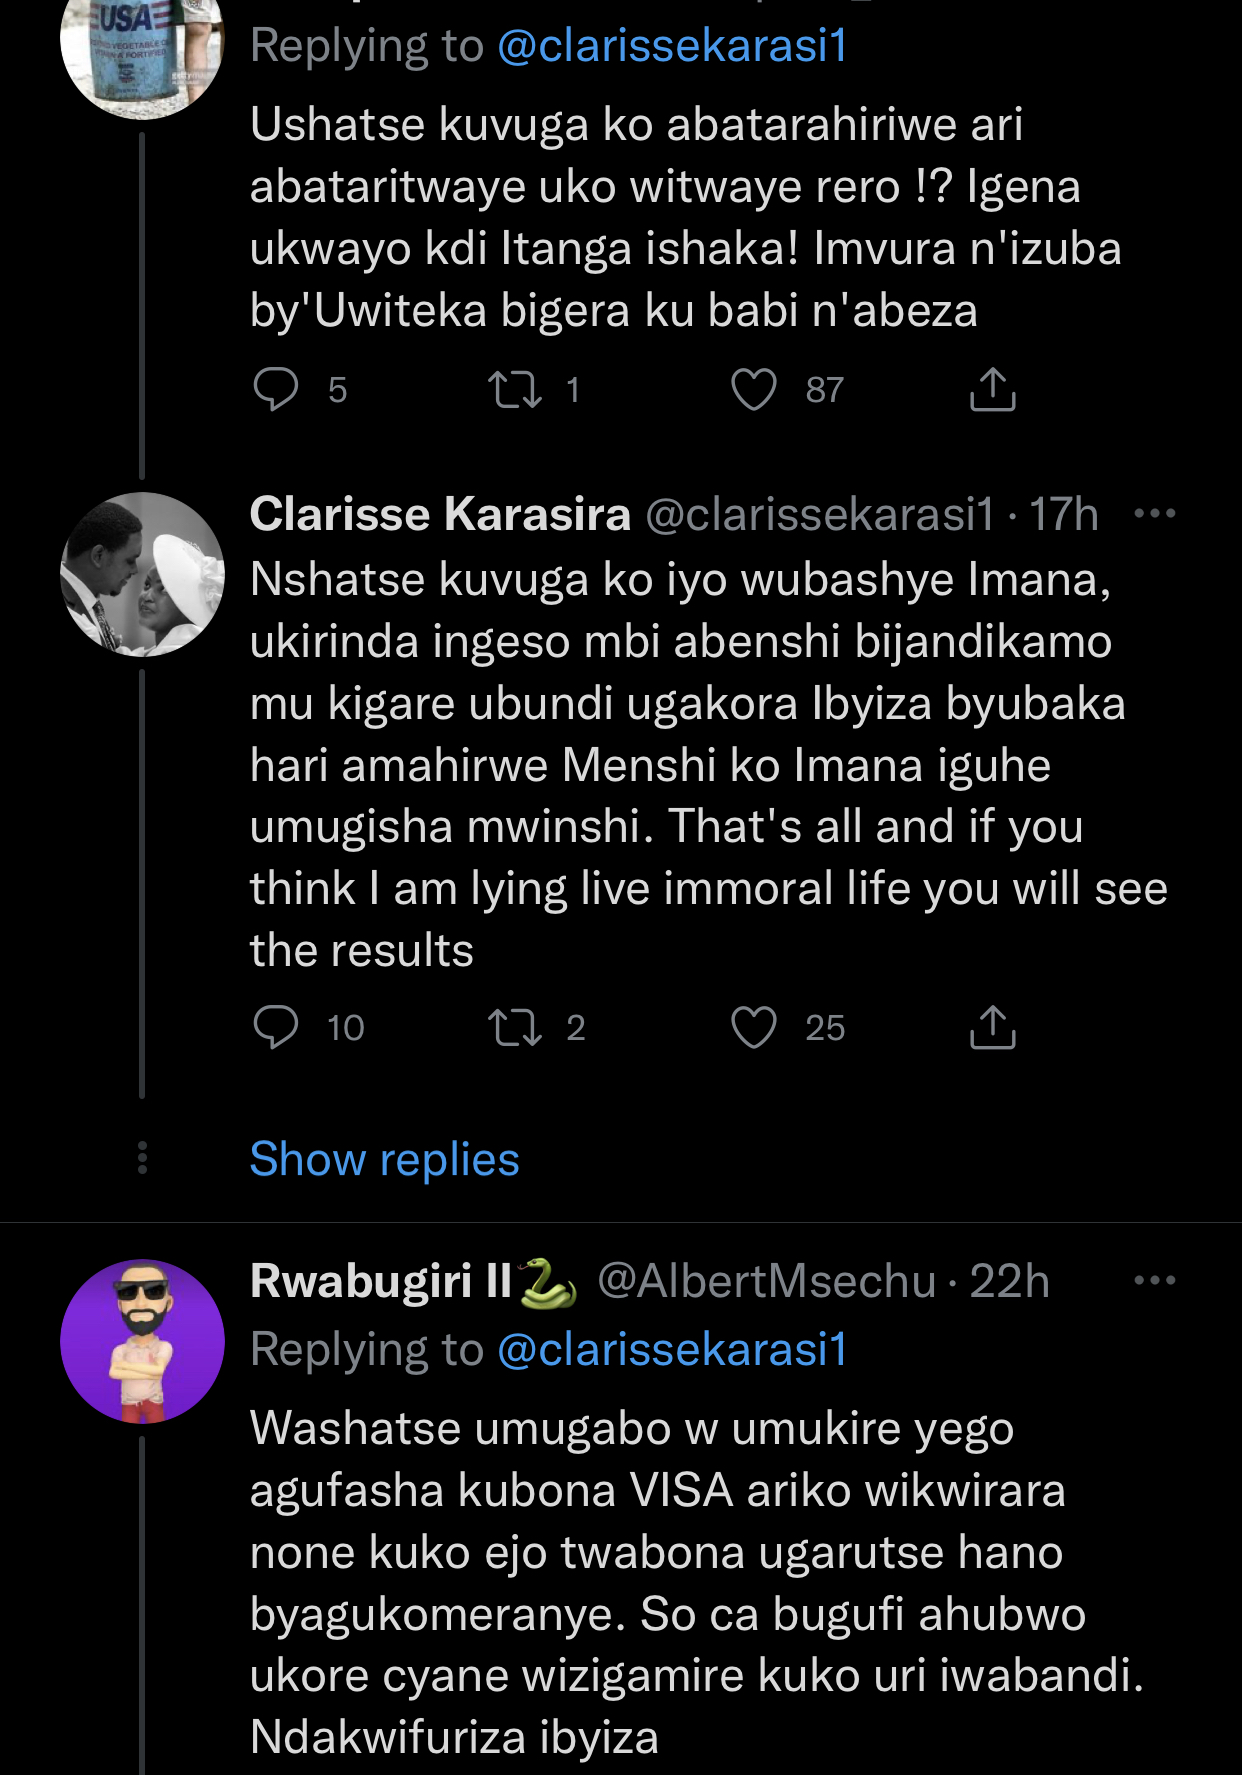
Task: Reply to the tweet with 5 replies
Action: 276,389
